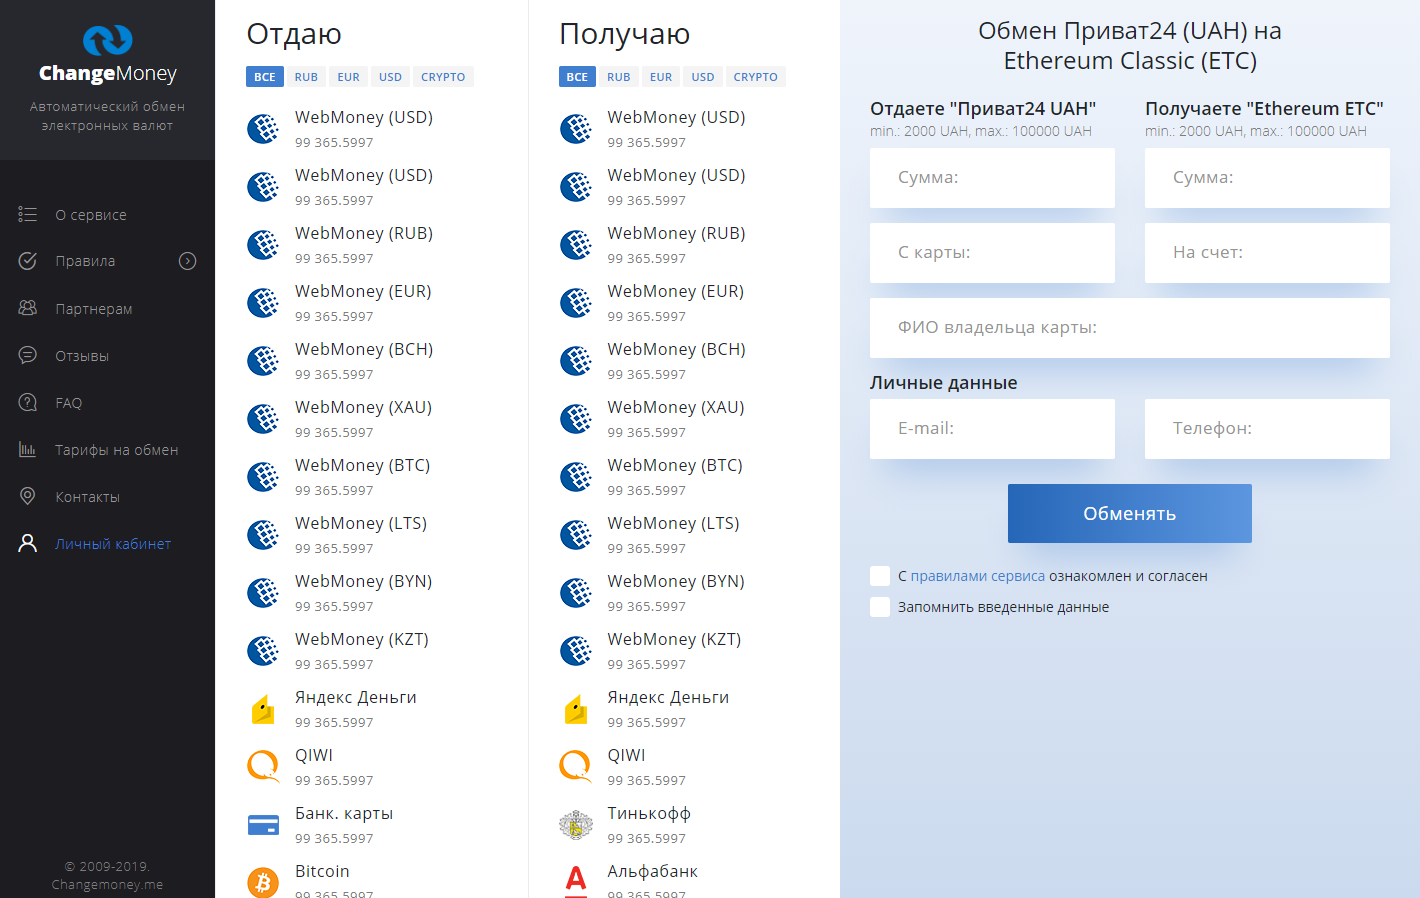The width and height of the screenshot is (1420, 898).
Task: Click the ChangeMoney logo icon
Action: pyautogui.click(x=107, y=40)
